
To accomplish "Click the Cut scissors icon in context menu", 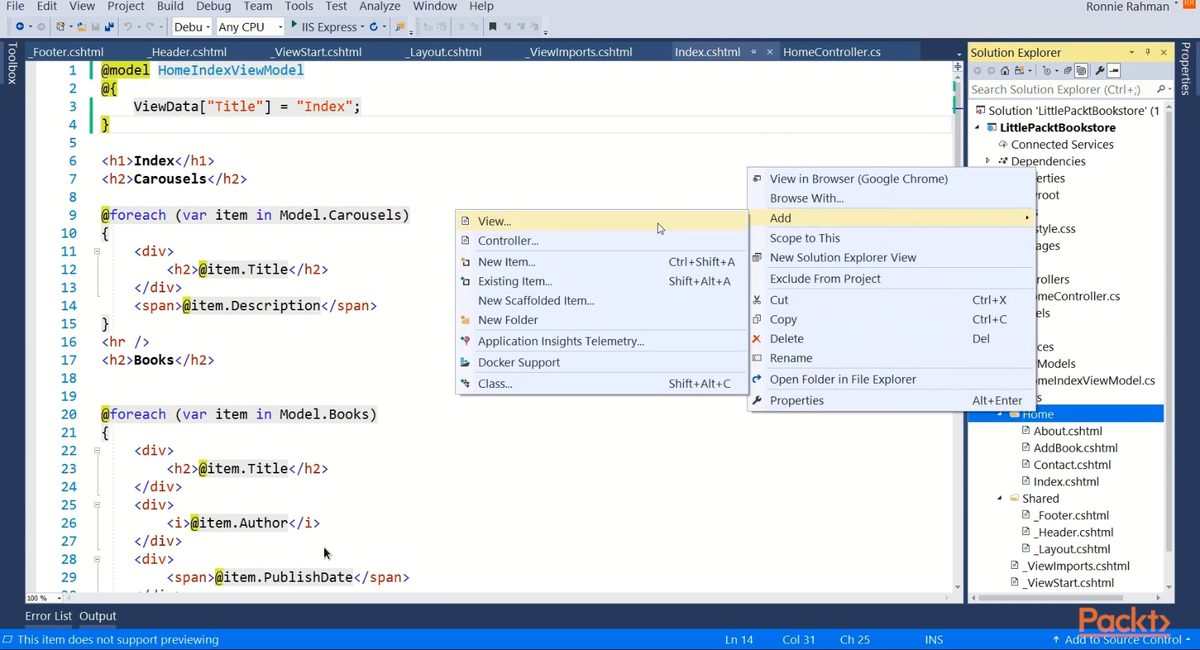I will pos(757,299).
